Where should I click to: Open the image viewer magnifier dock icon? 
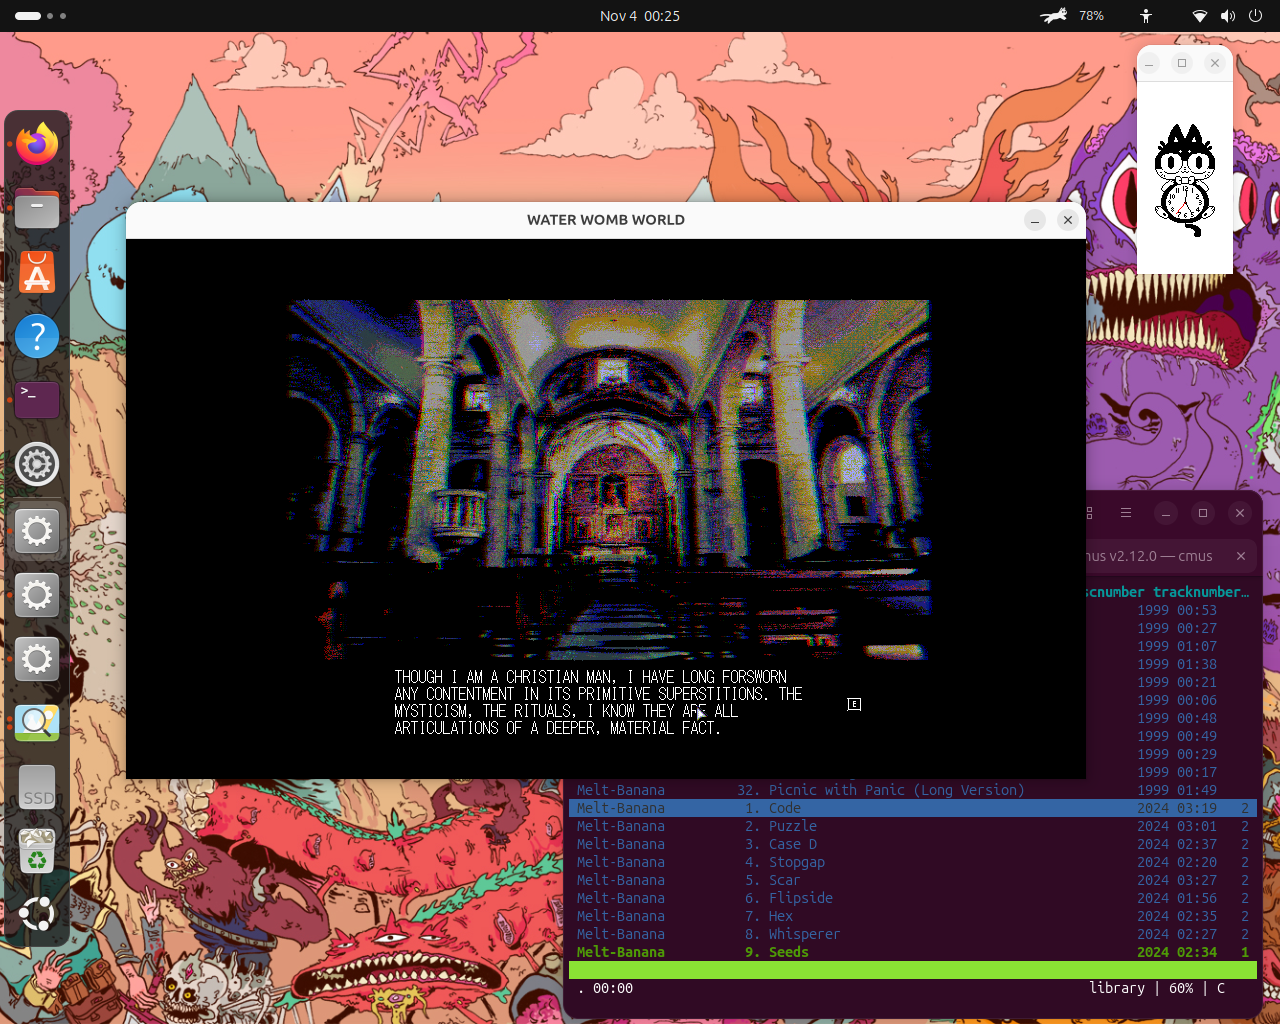tap(37, 722)
